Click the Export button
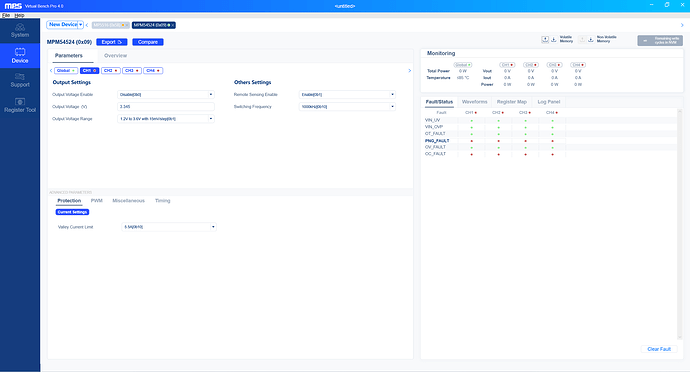Image resolution: width=690 pixels, height=372 pixels. [112, 42]
